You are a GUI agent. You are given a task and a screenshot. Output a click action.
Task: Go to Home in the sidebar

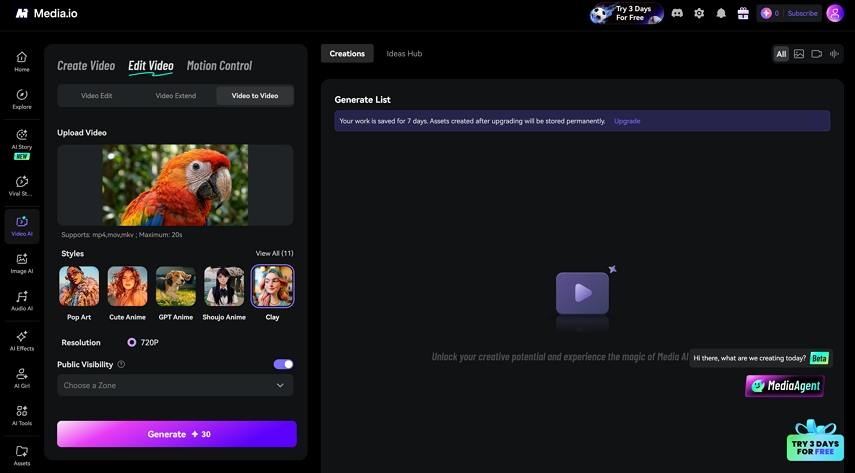(22, 62)
